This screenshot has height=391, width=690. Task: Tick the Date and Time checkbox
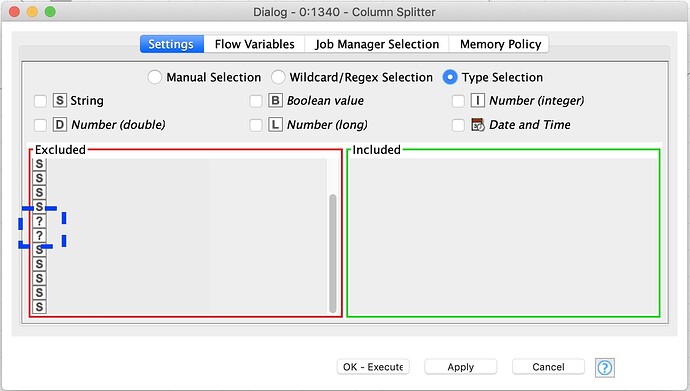coord(458,125)
